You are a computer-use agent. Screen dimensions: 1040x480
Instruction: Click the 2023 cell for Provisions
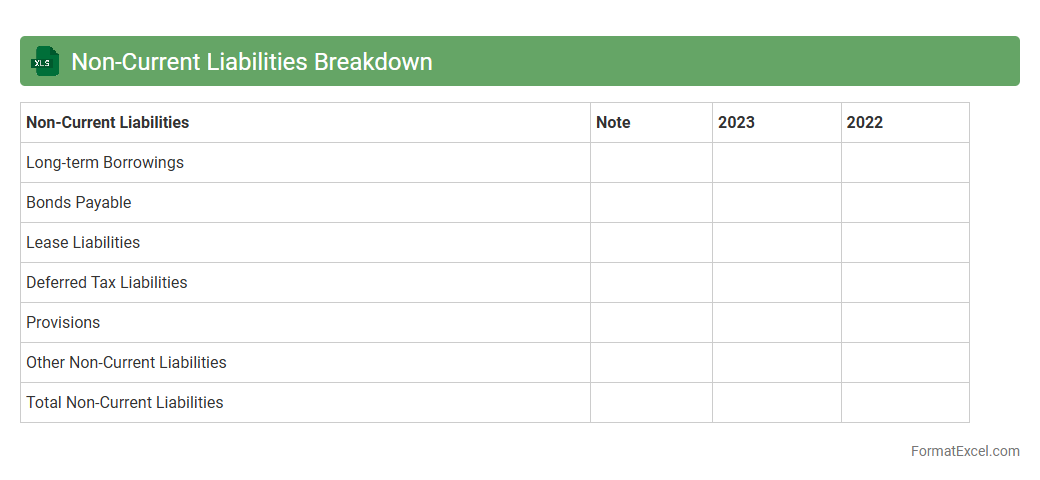(776, 323)
